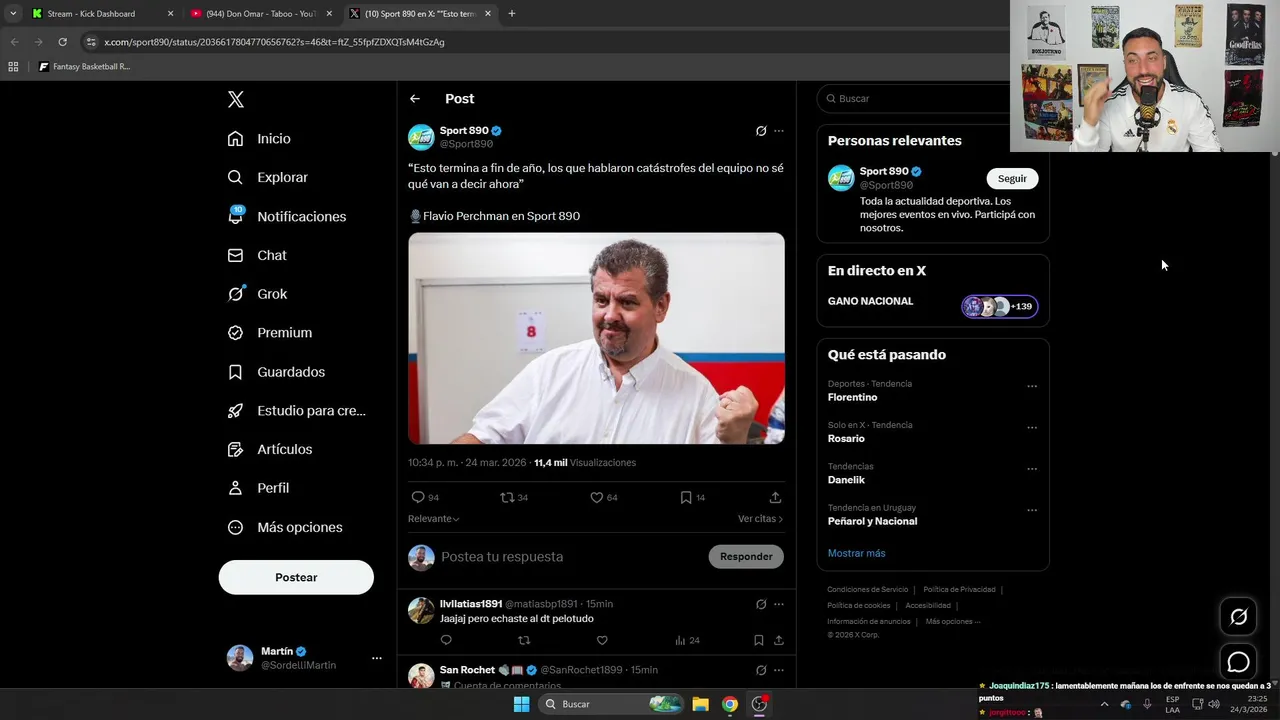
Task: Click Grok icon on Sport 890 post
Action: click(761, 131)
